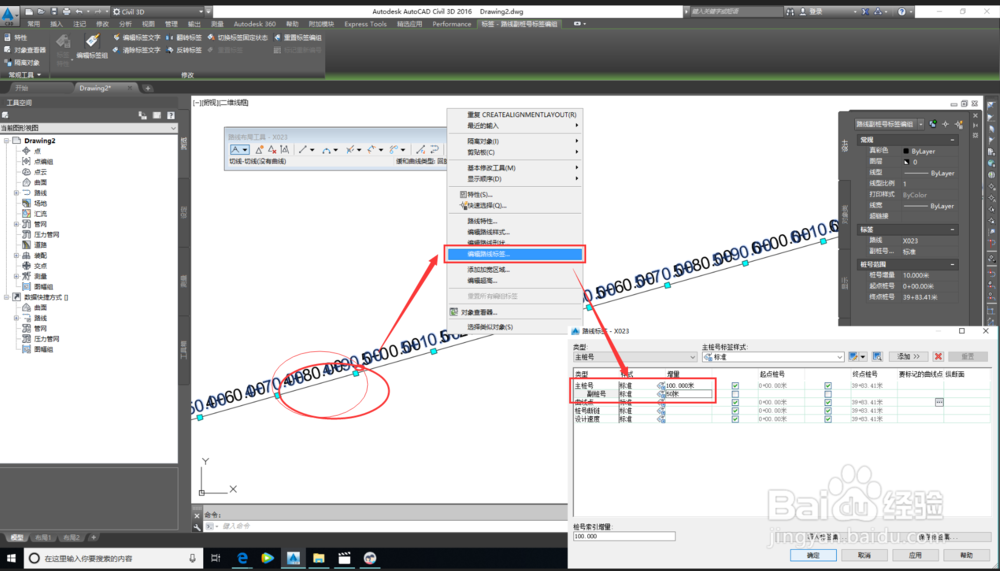1000x571 pixels.
Task: Click the 添加 >> button
Action: point(908,357)
